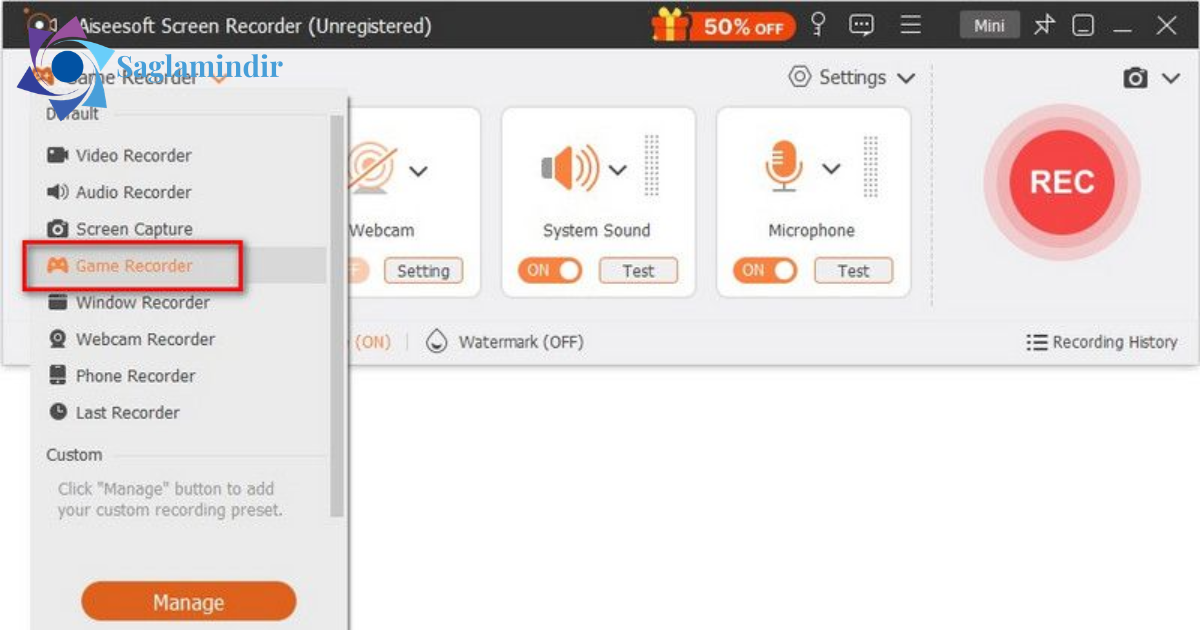
Task: Expand the Webcam dropdown arrow
Action: pyautogui.click(x=418, y=171)
